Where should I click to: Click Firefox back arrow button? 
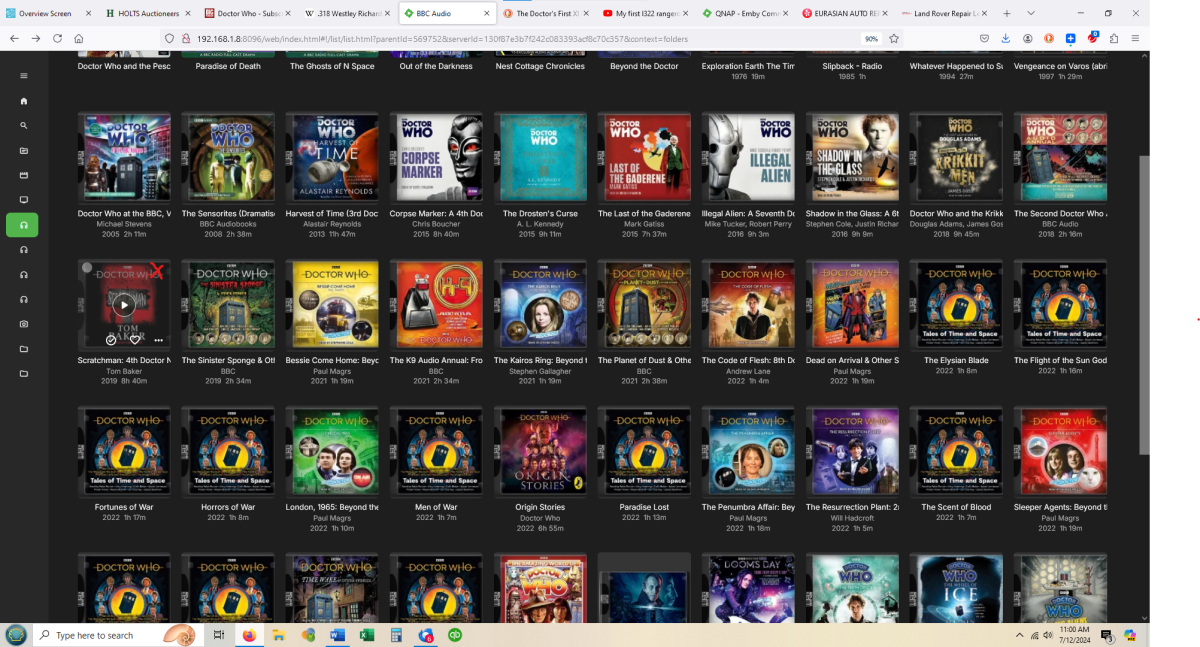point(14,38)
